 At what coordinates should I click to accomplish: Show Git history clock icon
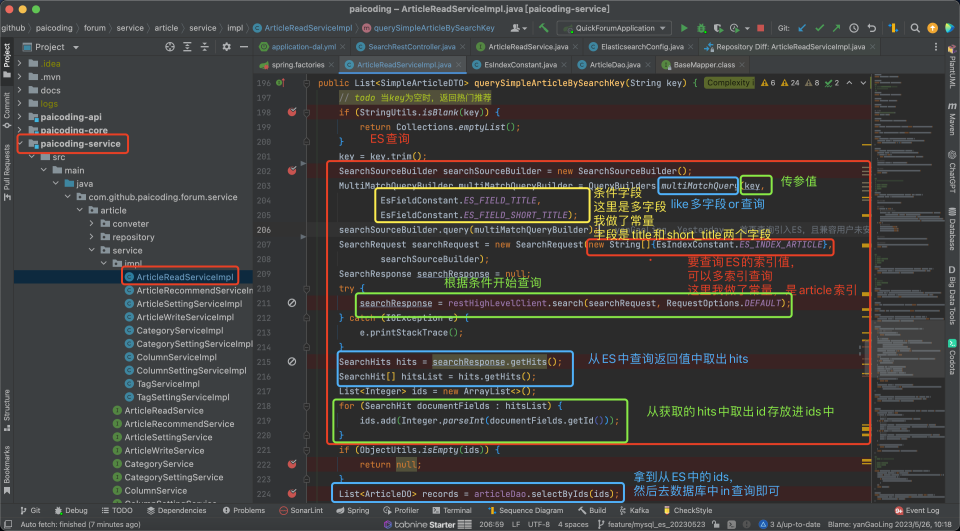[x=853, y=28]
